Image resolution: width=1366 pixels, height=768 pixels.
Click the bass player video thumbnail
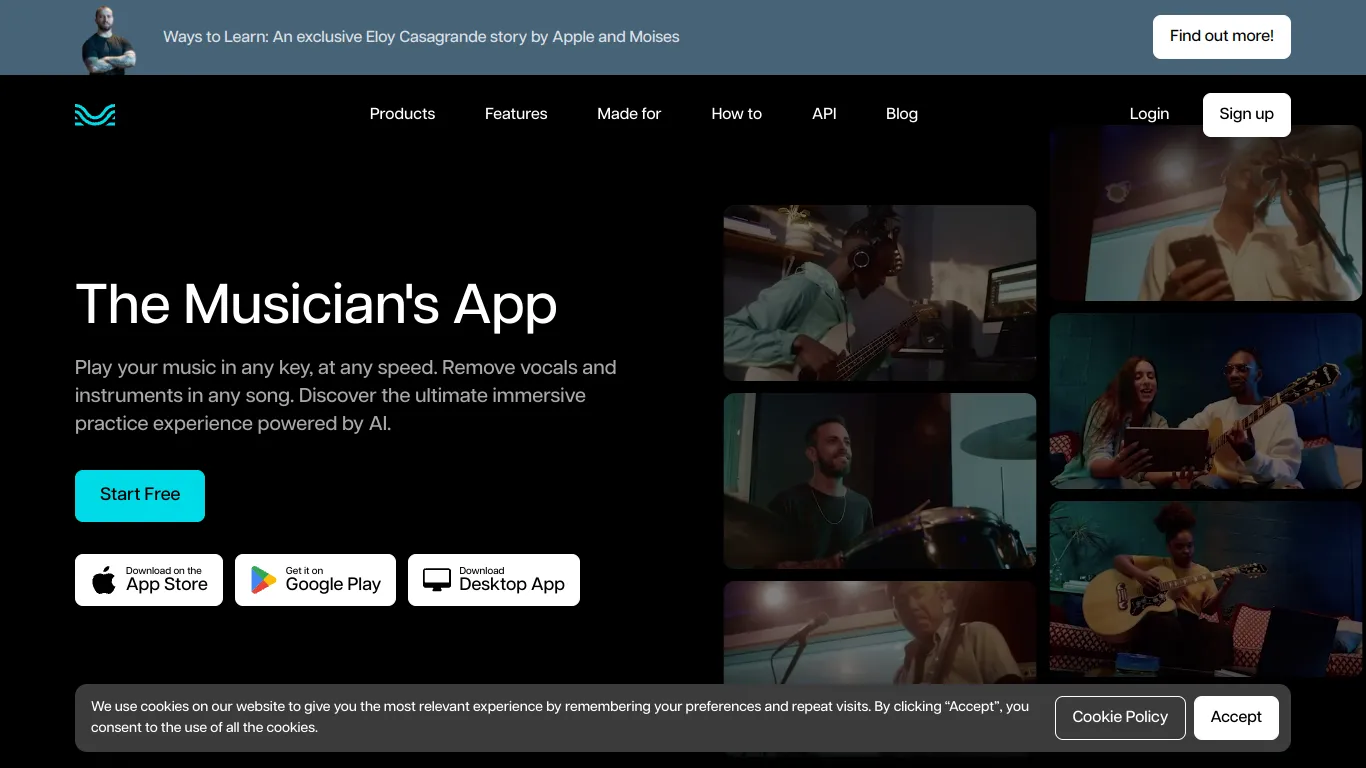880,292
